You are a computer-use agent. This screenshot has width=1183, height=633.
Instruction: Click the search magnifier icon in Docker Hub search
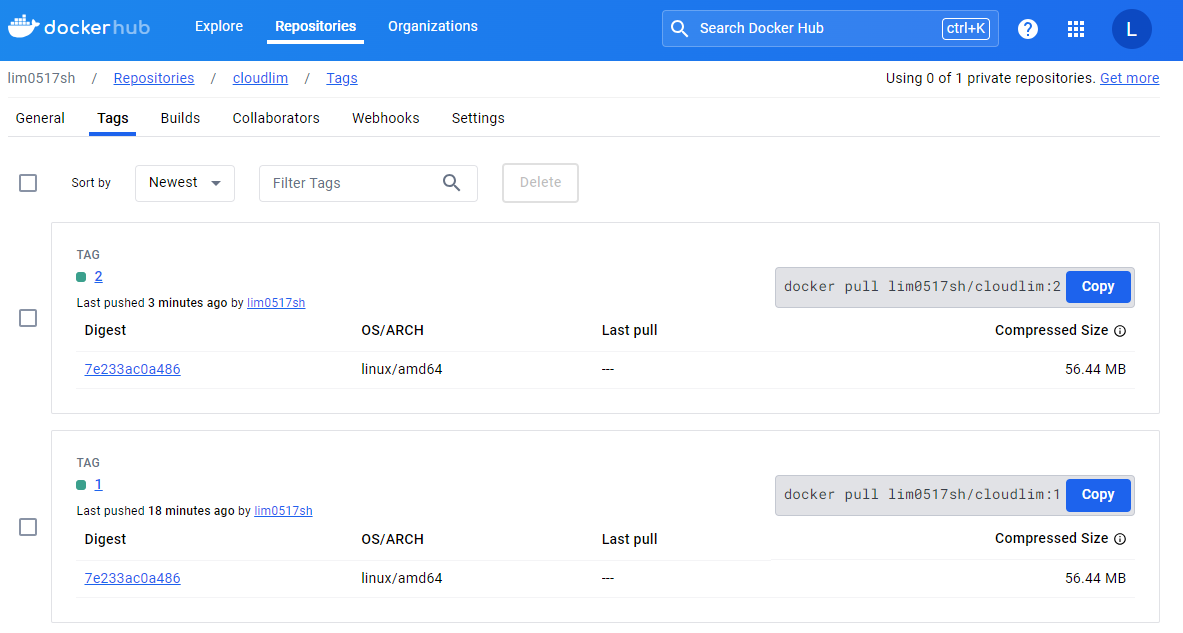679,29
